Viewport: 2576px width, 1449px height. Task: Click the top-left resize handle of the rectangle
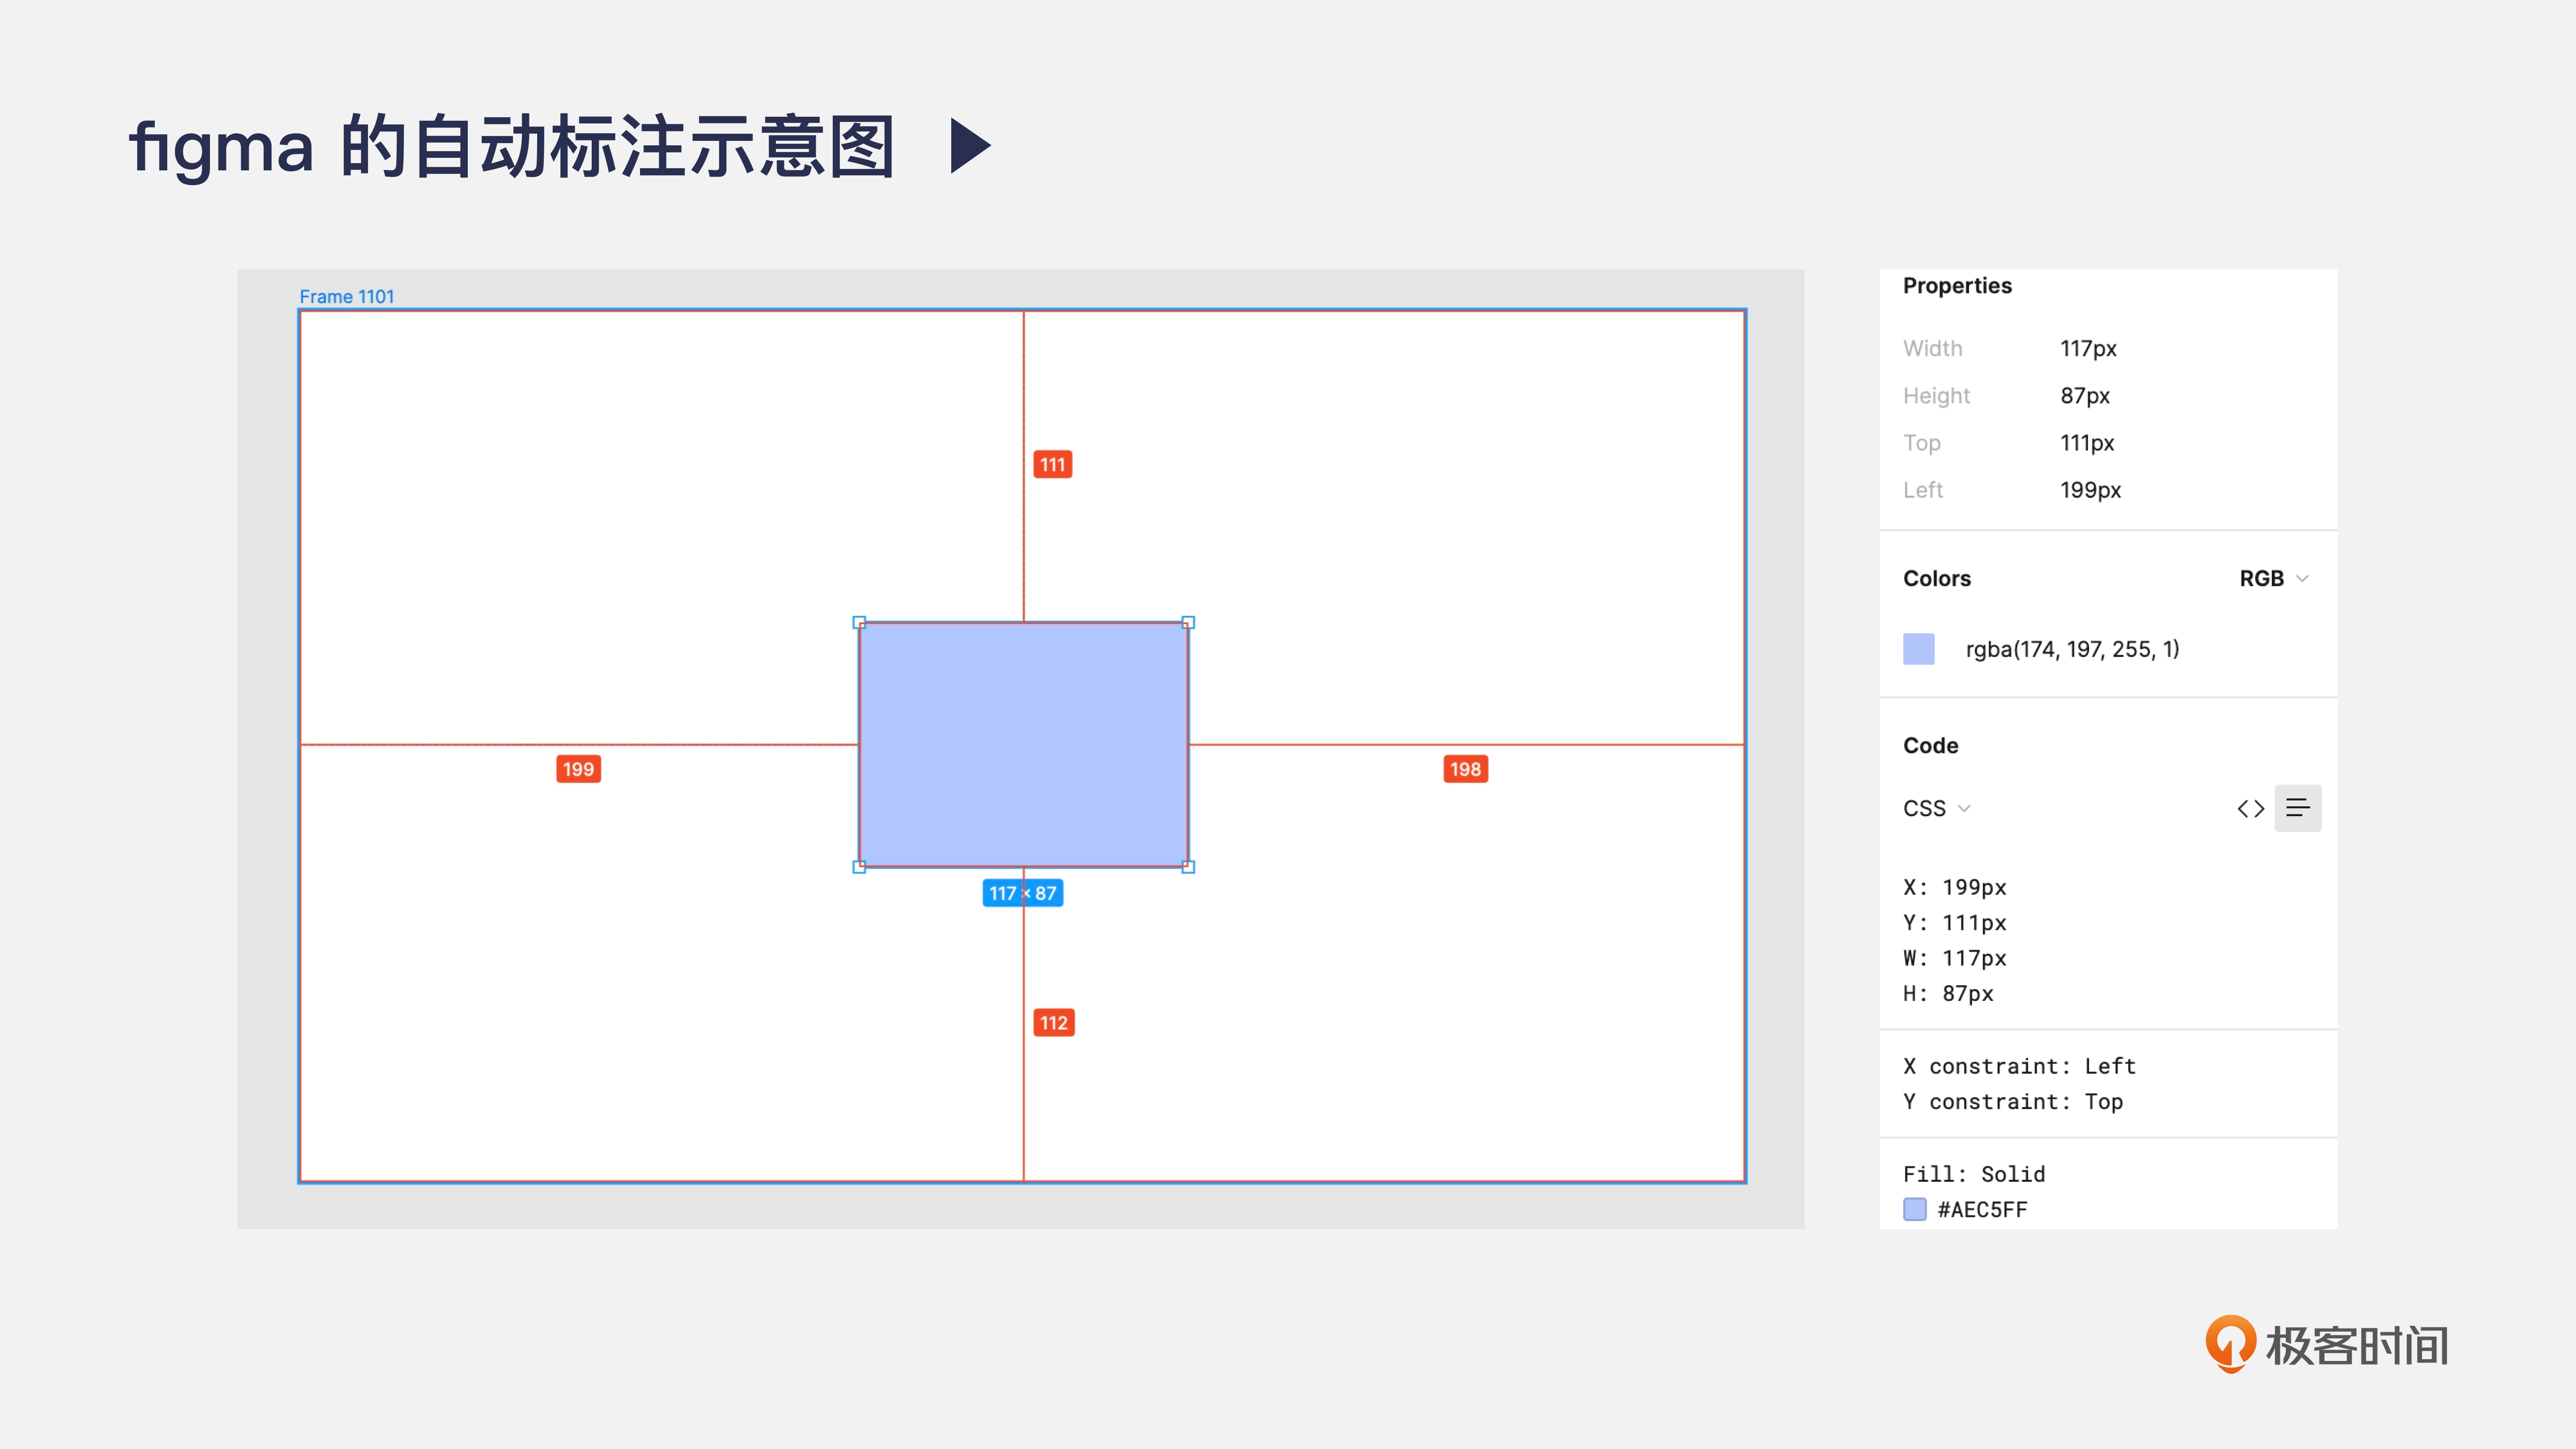tap(859, 622)
